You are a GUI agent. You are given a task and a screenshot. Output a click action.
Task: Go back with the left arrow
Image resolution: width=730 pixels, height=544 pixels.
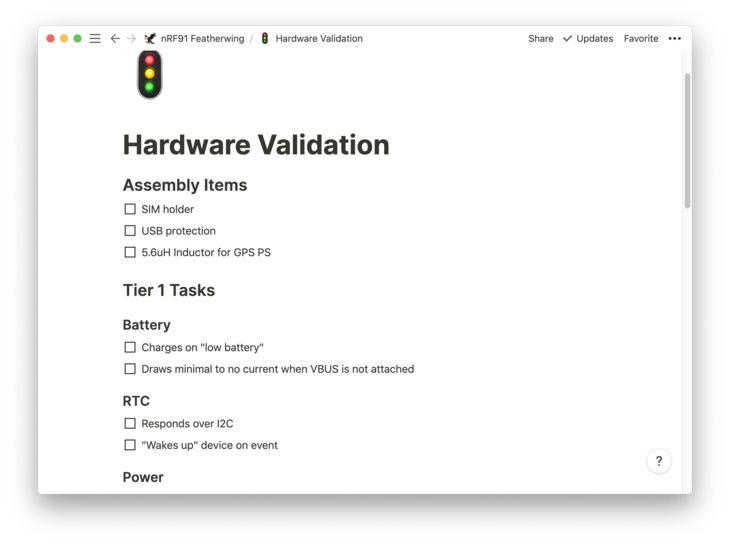[x=115, y=39]
